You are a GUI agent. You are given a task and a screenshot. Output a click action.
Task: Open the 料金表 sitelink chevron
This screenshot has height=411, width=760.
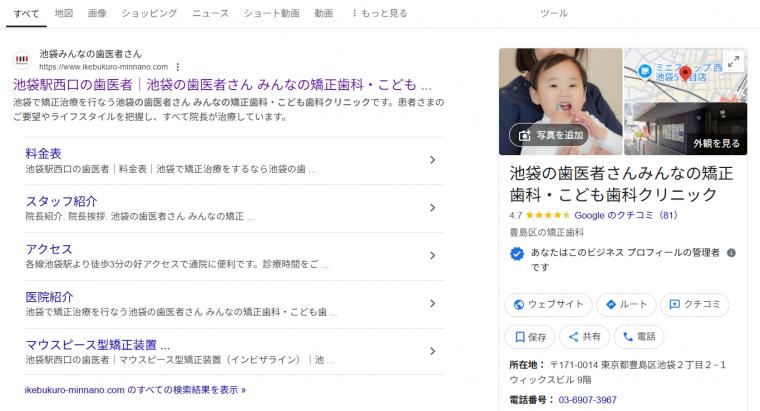coord(432,160)
